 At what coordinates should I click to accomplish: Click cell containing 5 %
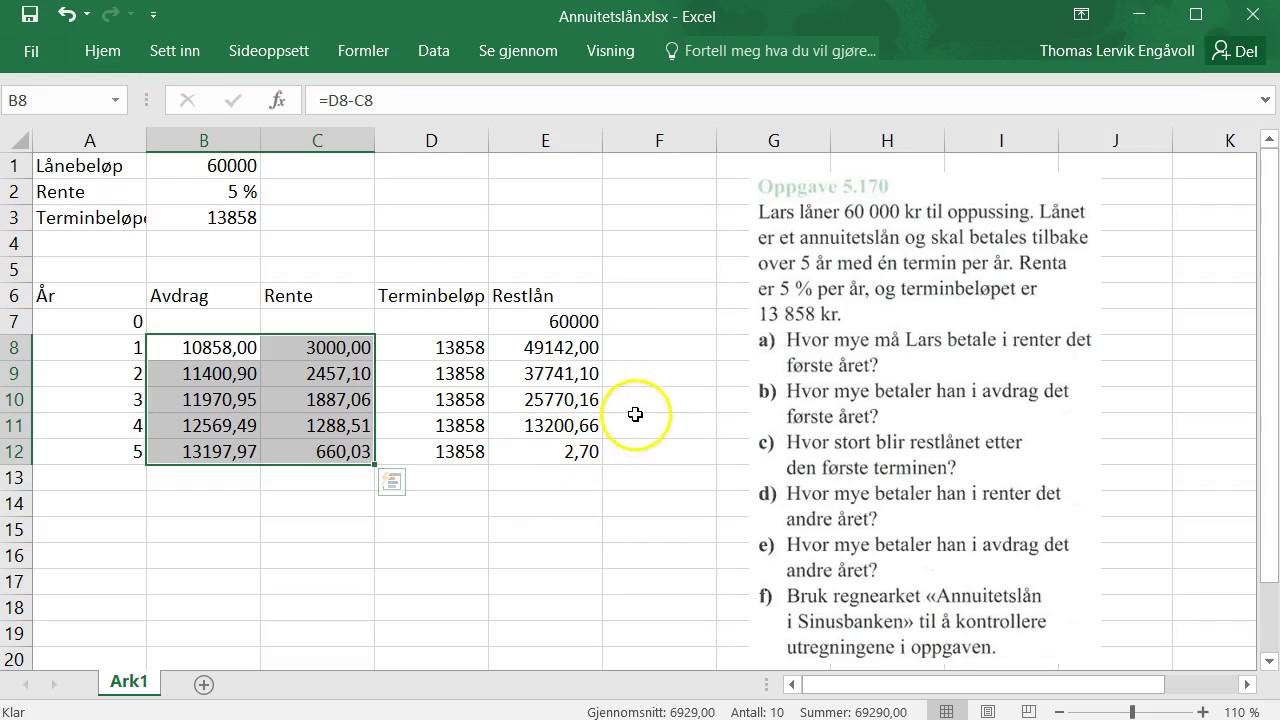click(203, 192)
